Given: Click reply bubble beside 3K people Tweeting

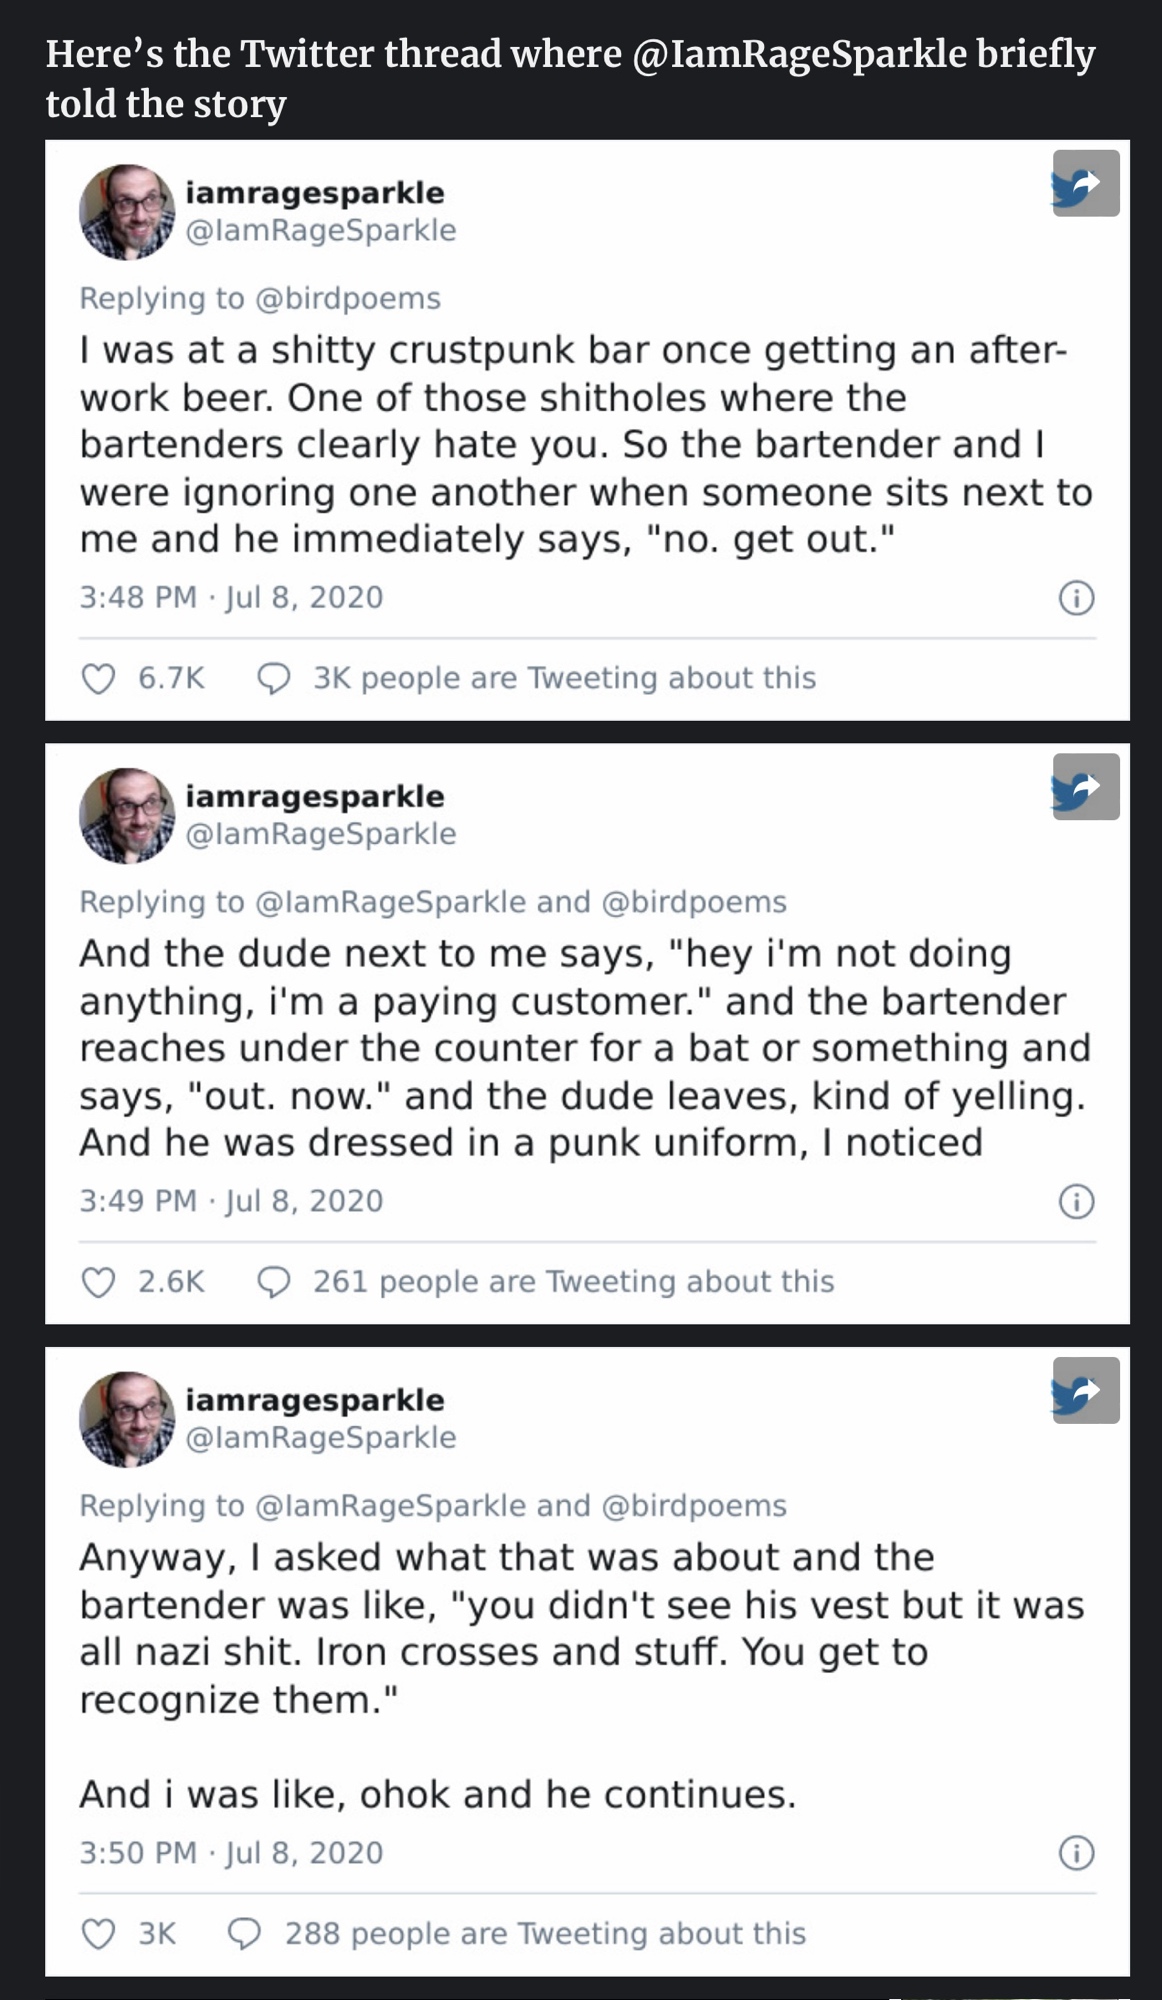Looking at the screenshot, I should 274,679.
